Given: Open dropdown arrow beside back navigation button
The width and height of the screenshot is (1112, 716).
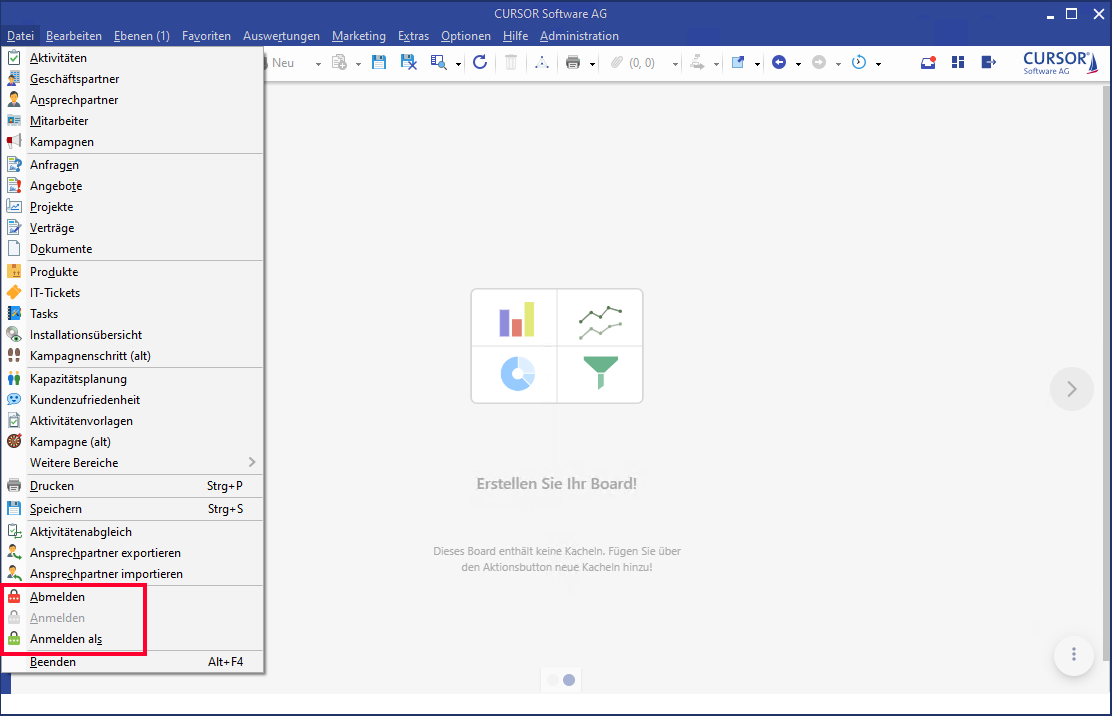Looking at the screenshot, I should [798, 64].
